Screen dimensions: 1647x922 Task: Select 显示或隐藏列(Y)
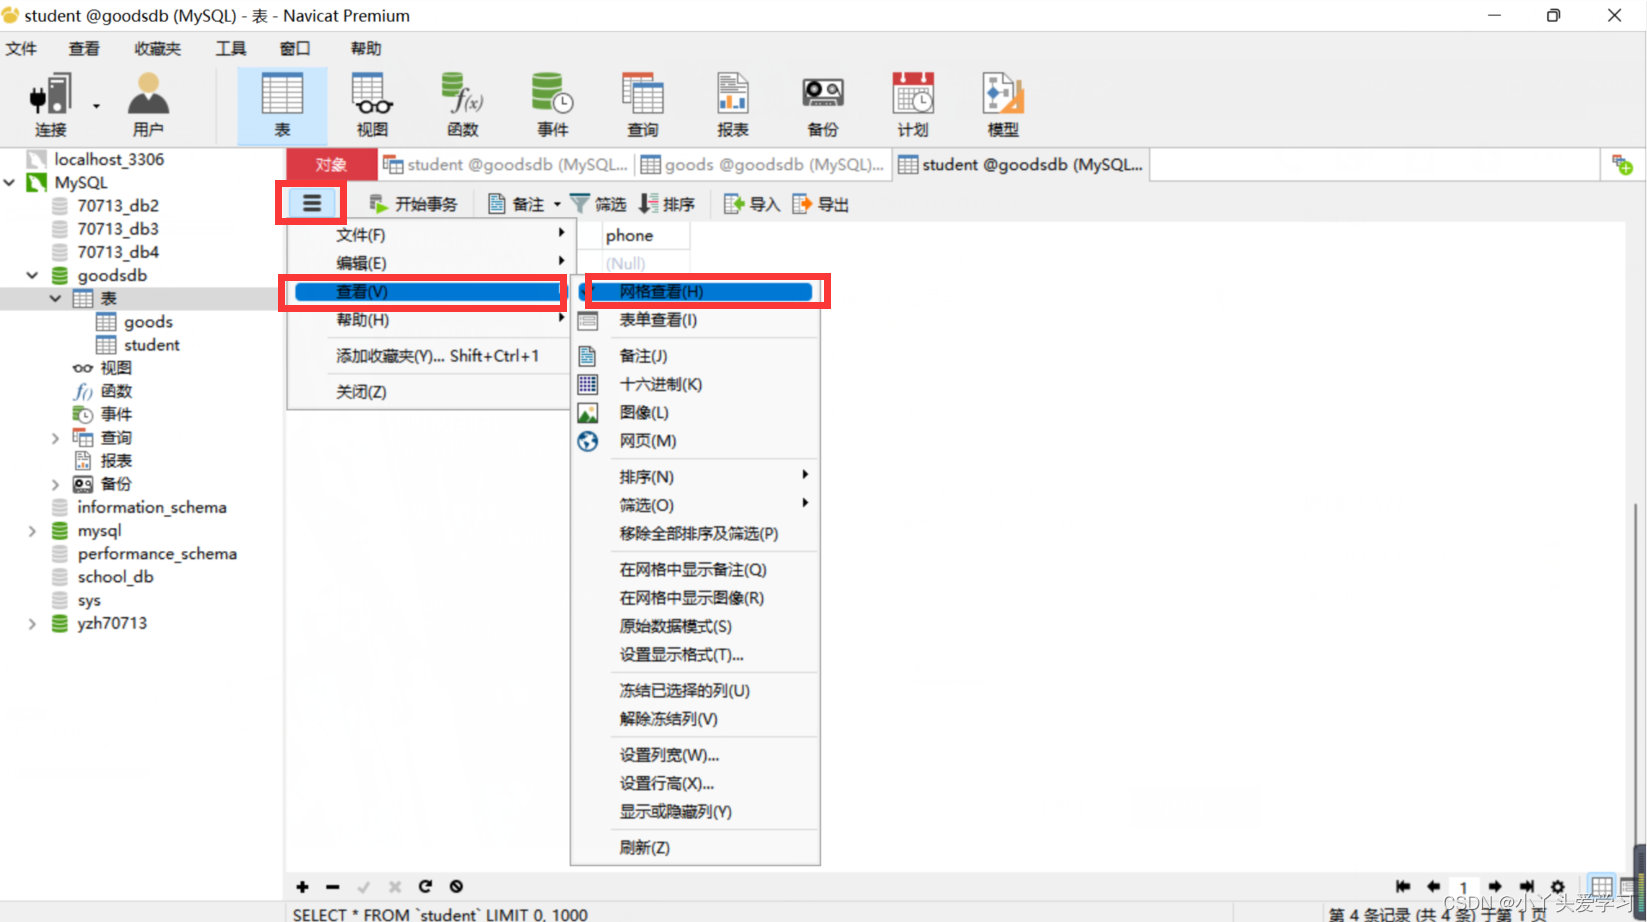696,812
